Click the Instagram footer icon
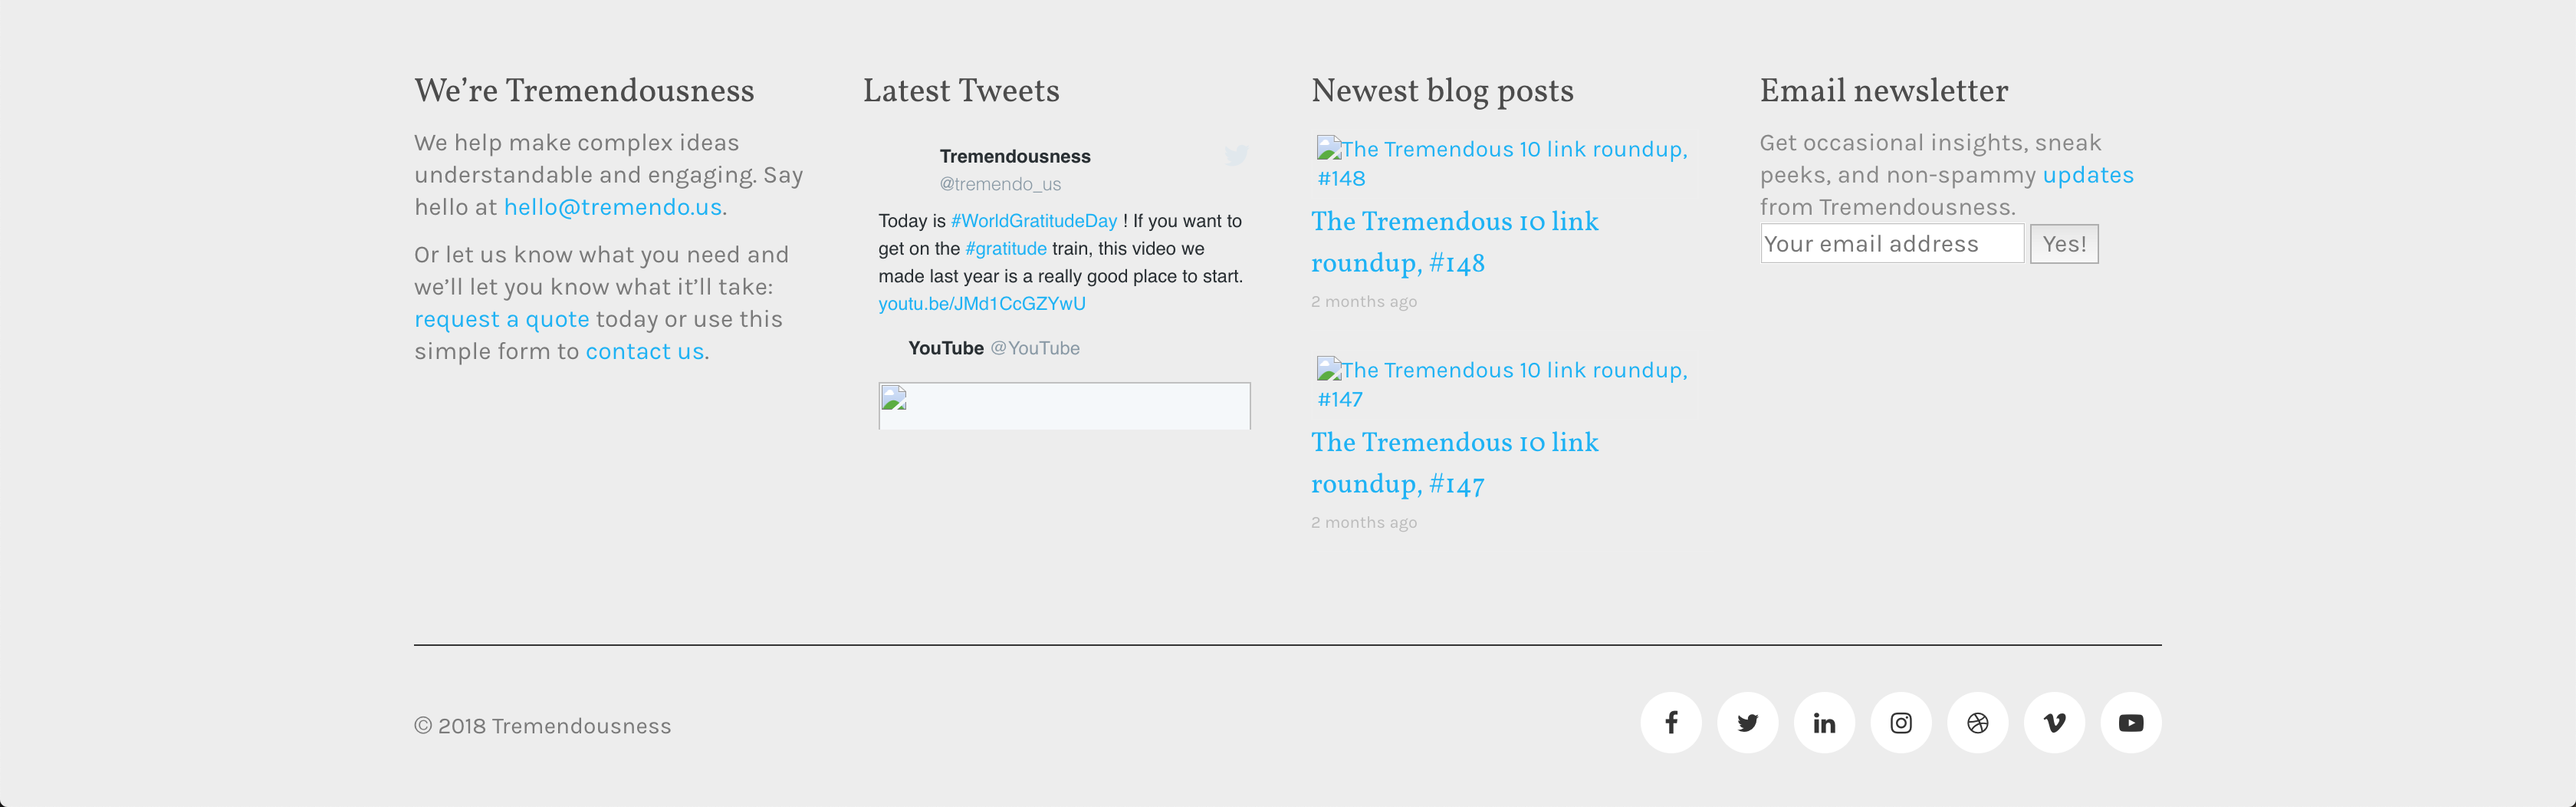 coord(1901,723)
